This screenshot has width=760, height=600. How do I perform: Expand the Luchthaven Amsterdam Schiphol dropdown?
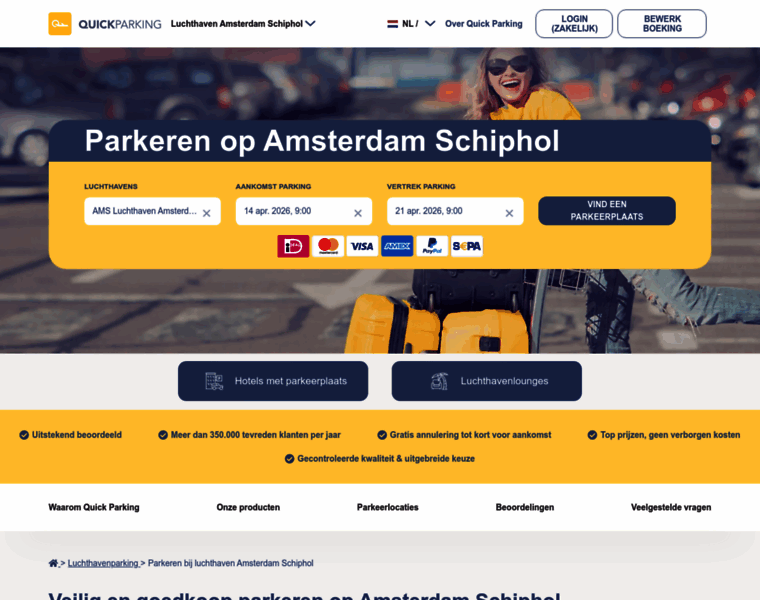pos(243,24)
